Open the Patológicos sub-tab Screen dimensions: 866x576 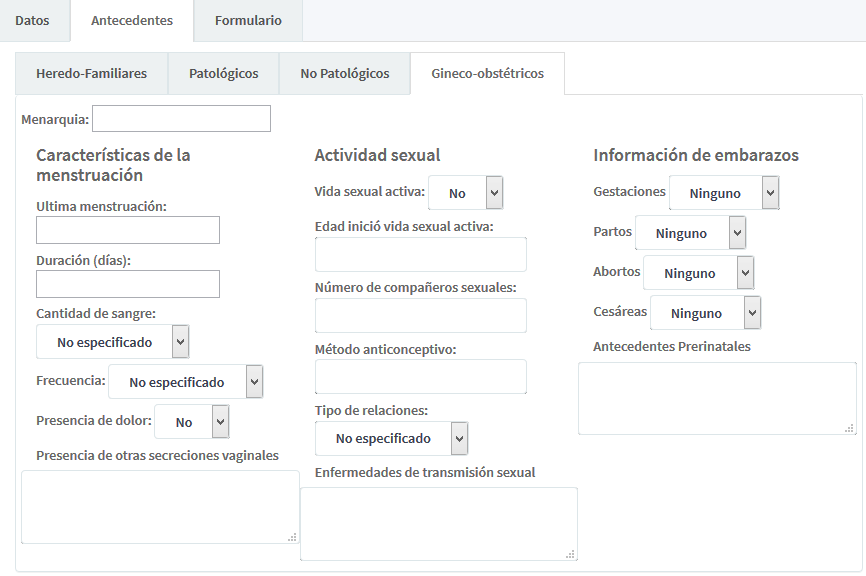[x=223, y=73]
